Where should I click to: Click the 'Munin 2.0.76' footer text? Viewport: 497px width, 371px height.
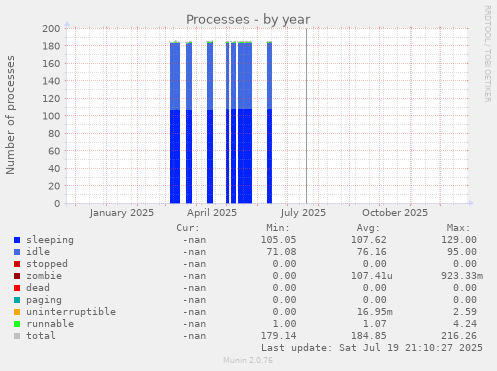[x=248, y=360]
